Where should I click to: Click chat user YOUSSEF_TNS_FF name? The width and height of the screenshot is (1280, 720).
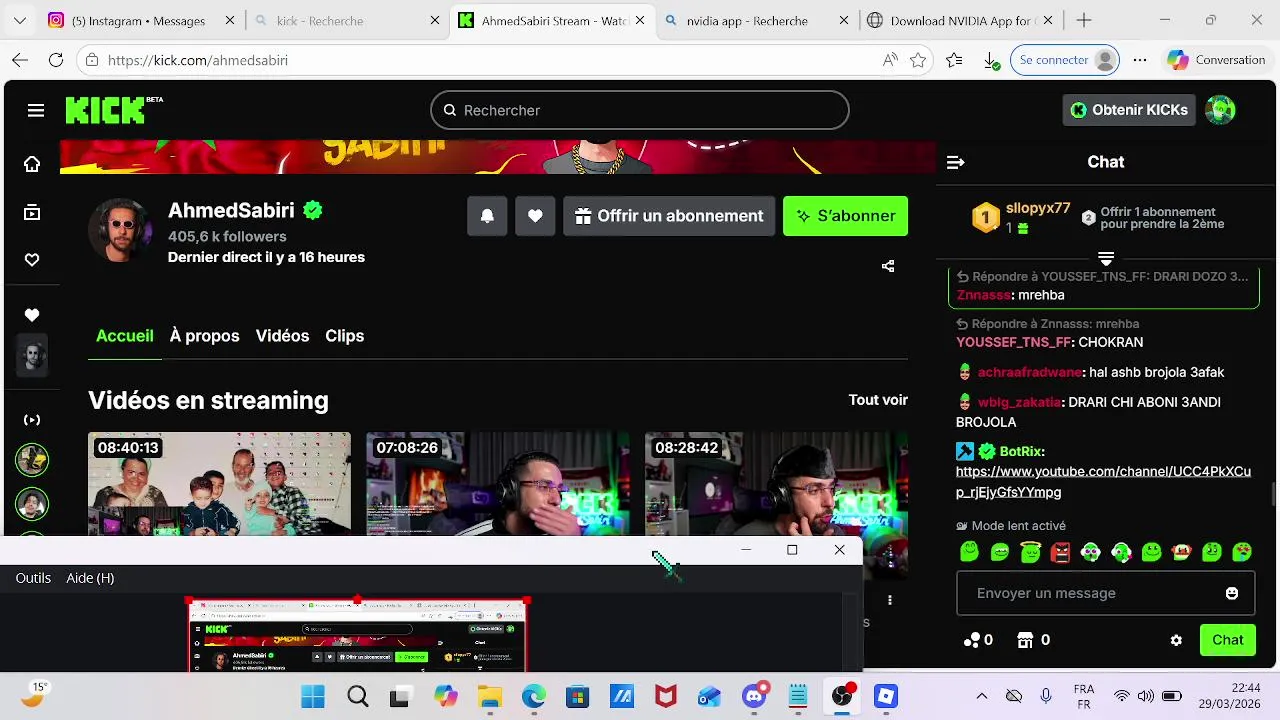point(1014,342)
